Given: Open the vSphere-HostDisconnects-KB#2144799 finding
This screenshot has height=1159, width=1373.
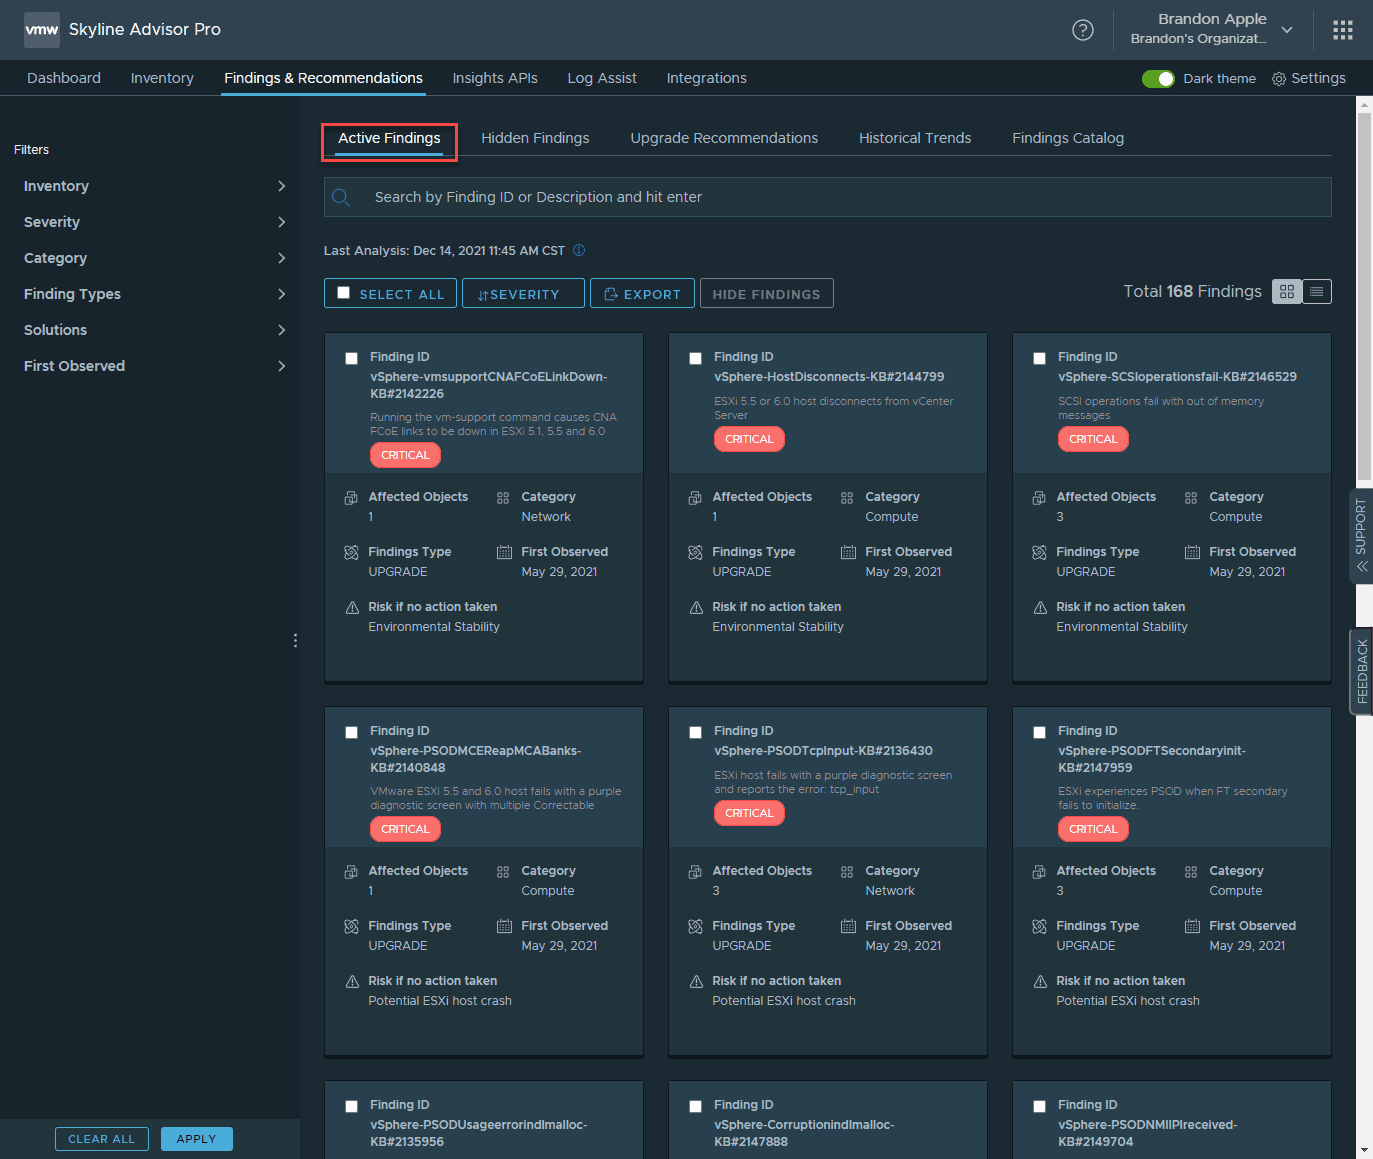Looking at the screenshot, I should (829, 377).
